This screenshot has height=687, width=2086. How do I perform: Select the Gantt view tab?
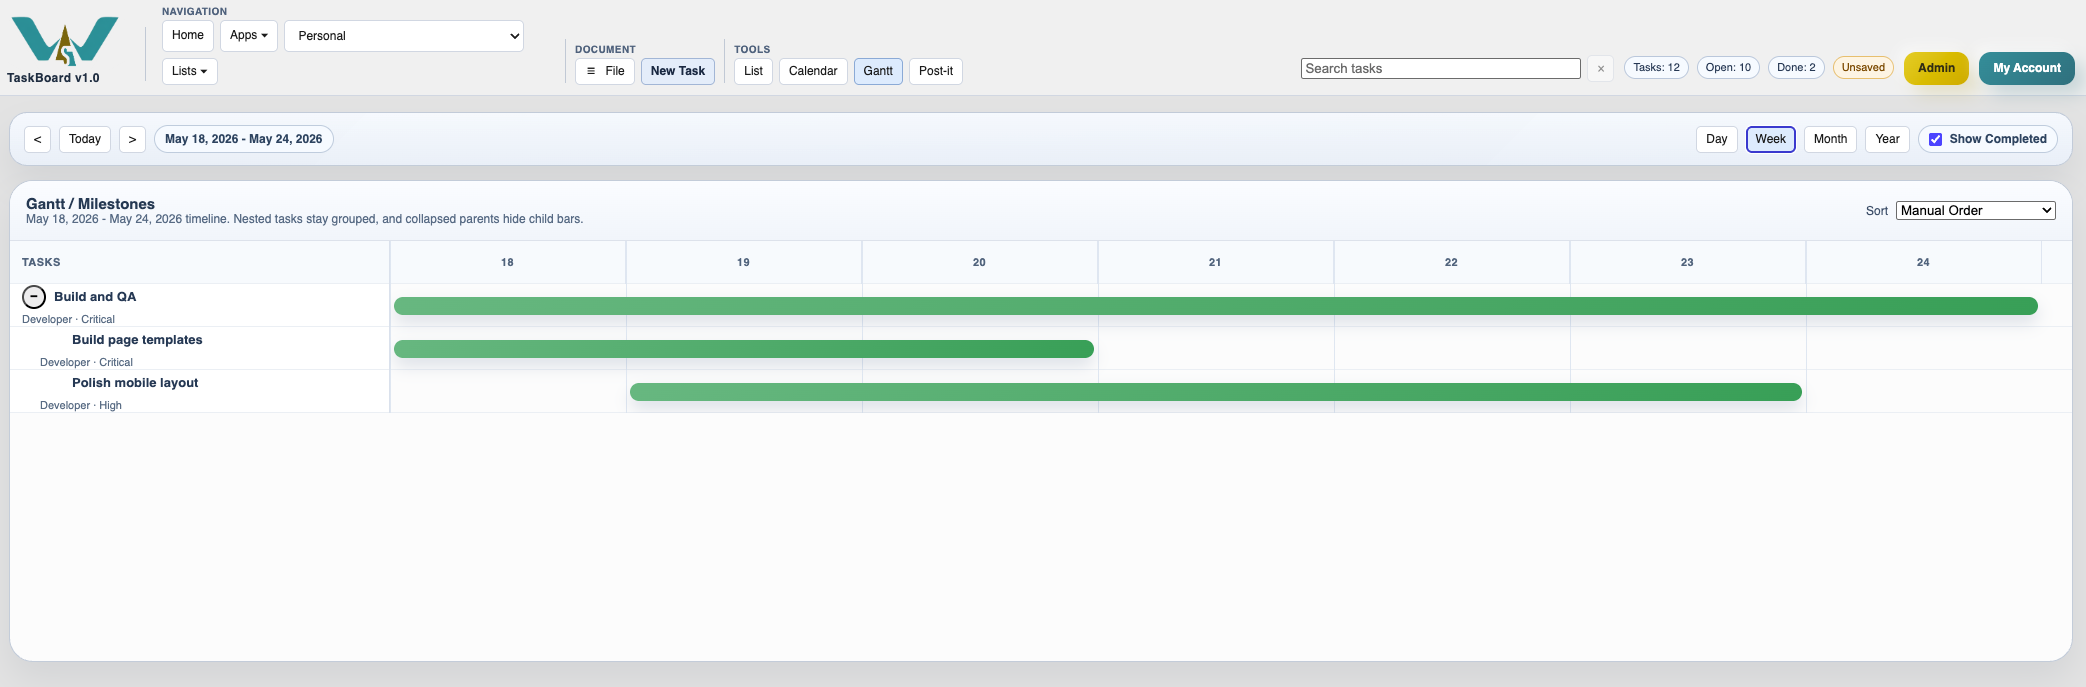click(x=878, y=71)
